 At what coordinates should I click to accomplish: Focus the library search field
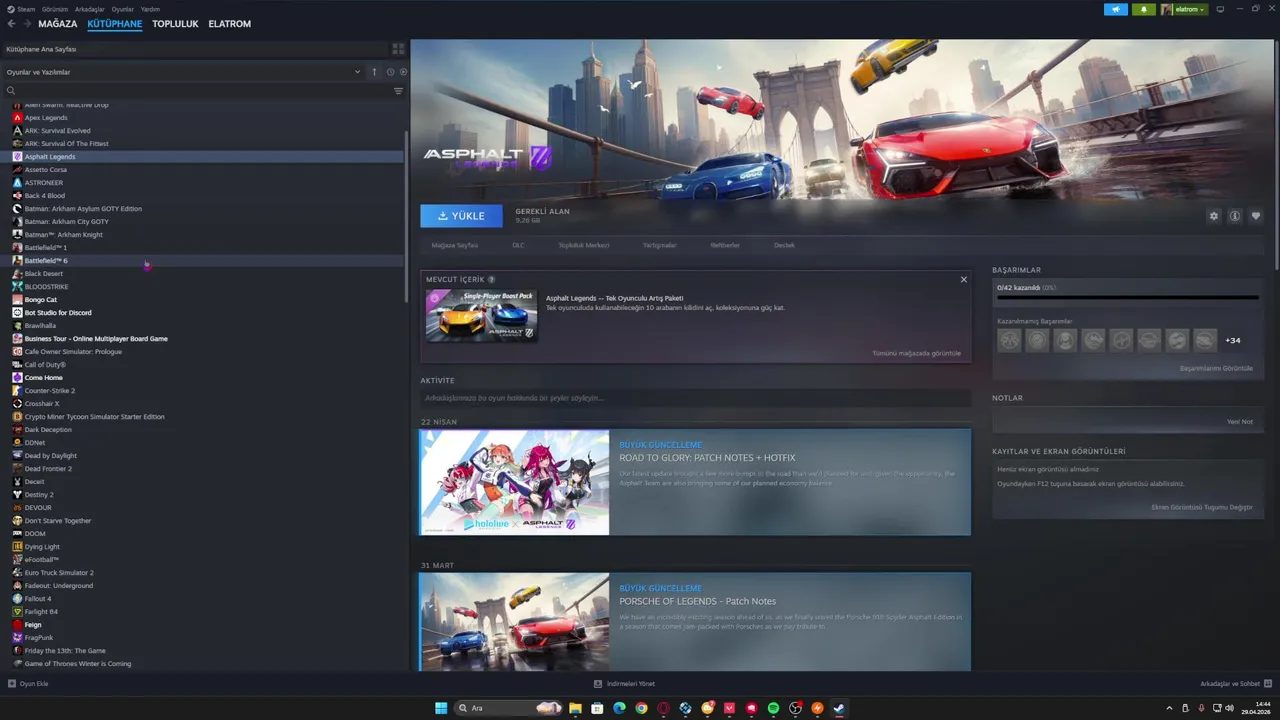197,91
